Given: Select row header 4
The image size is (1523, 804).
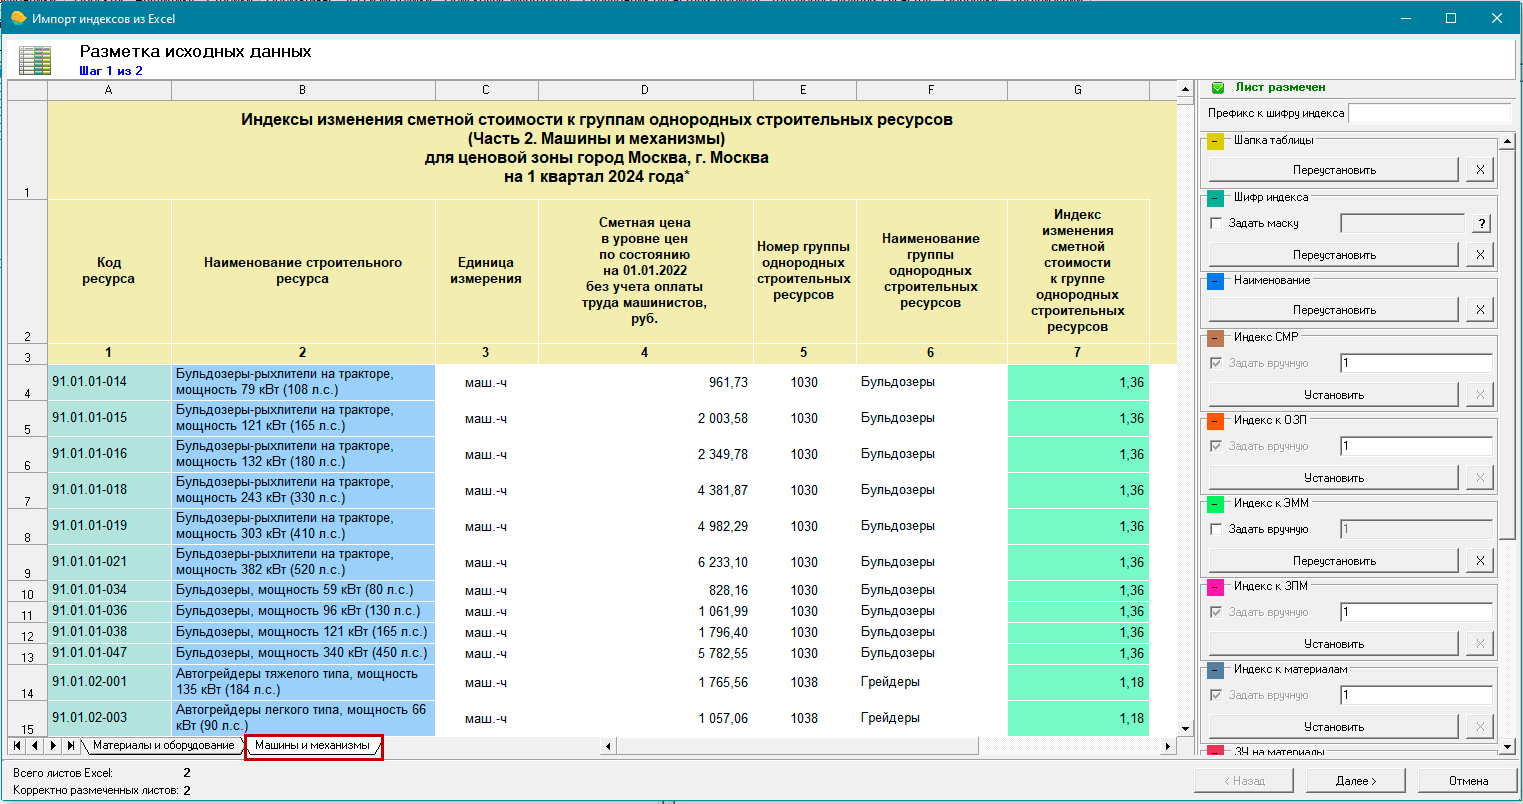Looking at the screenshot, I should pyautogui.click(x=28, y=383).
